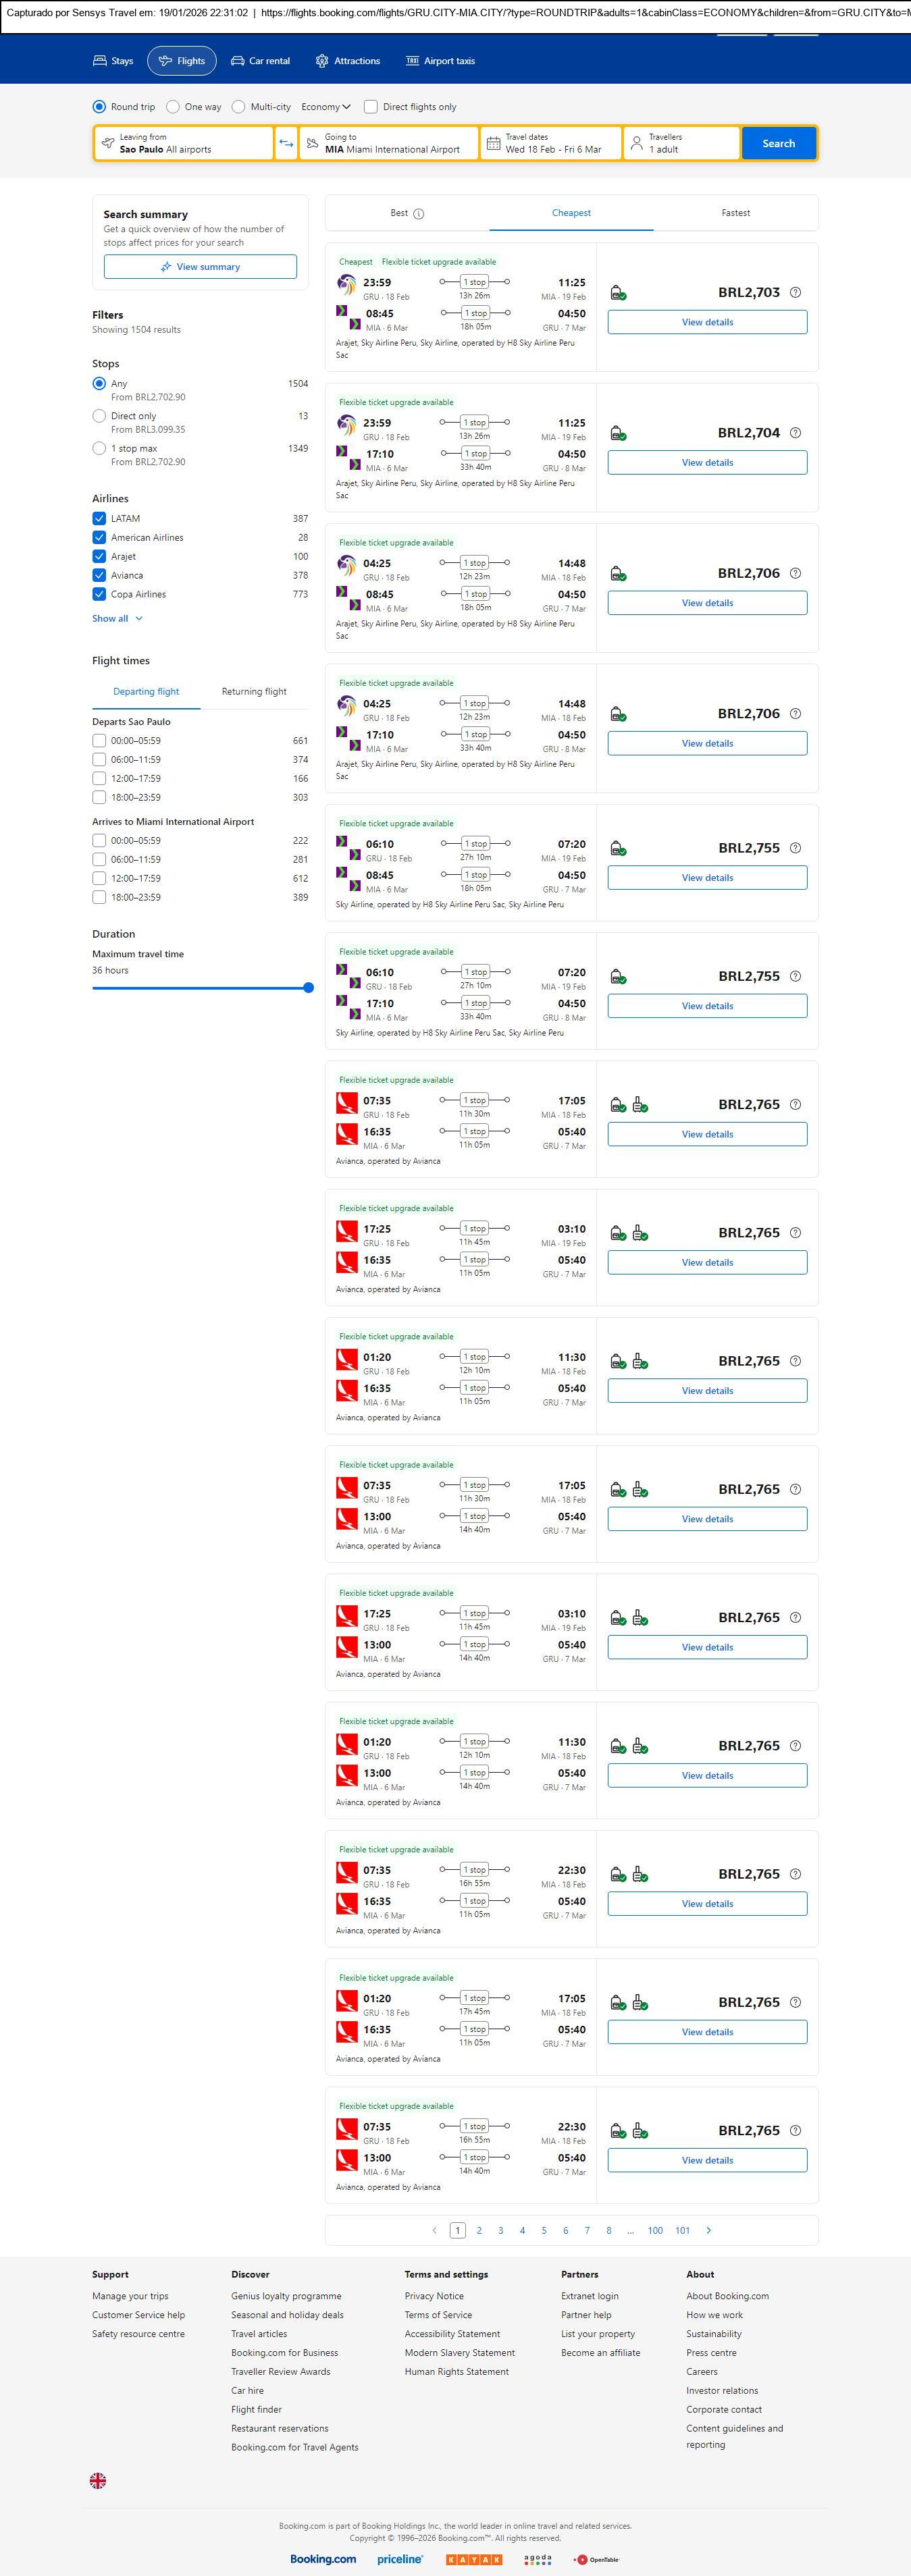Click the Maximum travel time slider handle
911x2576 pixels.
click(308, 988)
